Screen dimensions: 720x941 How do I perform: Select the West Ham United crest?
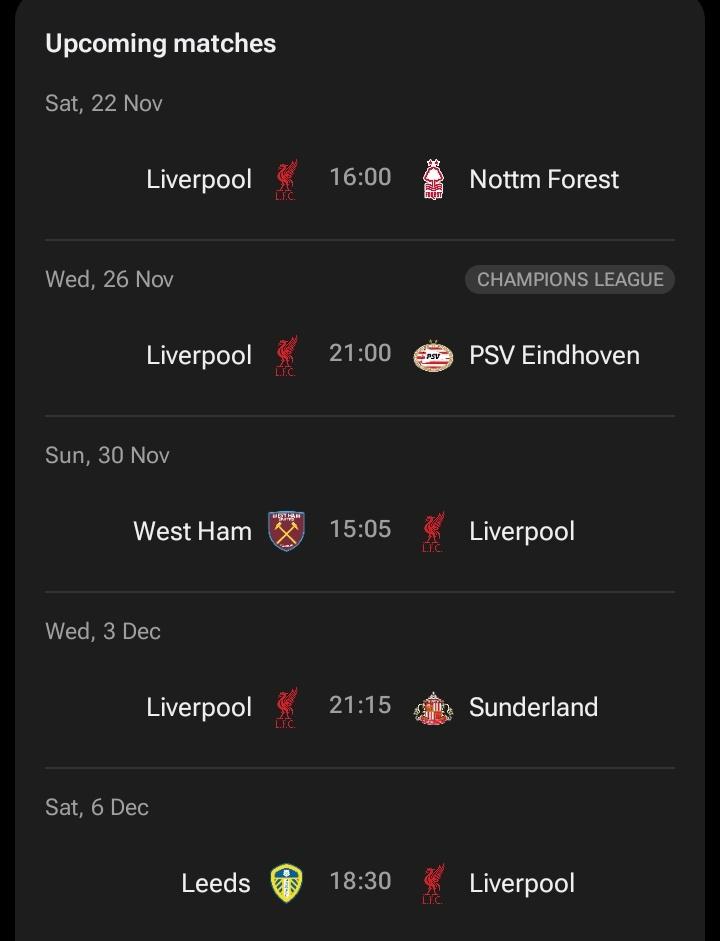coord(287,531)
